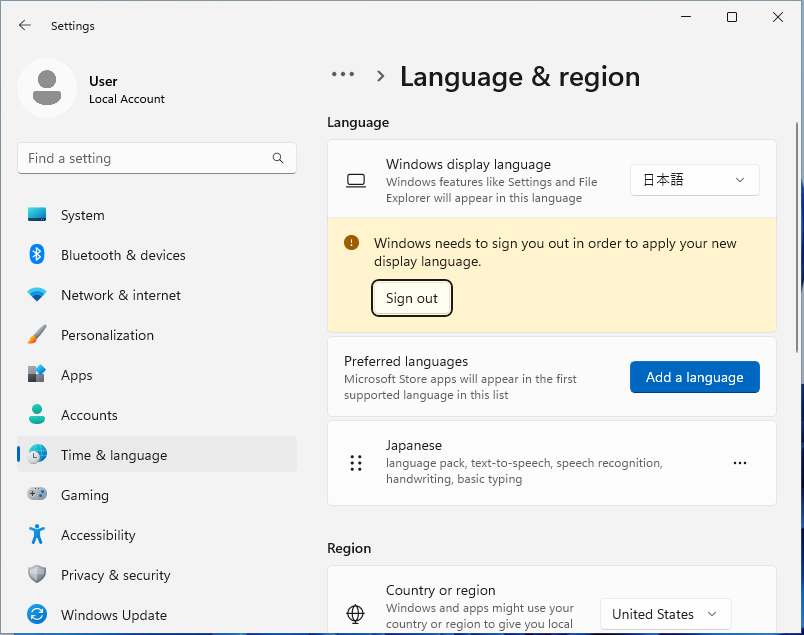The height and width of the screenshot is (635, 804).
Task: Click the Windows Update refresh icon
Action: click(x=37, y=614)
